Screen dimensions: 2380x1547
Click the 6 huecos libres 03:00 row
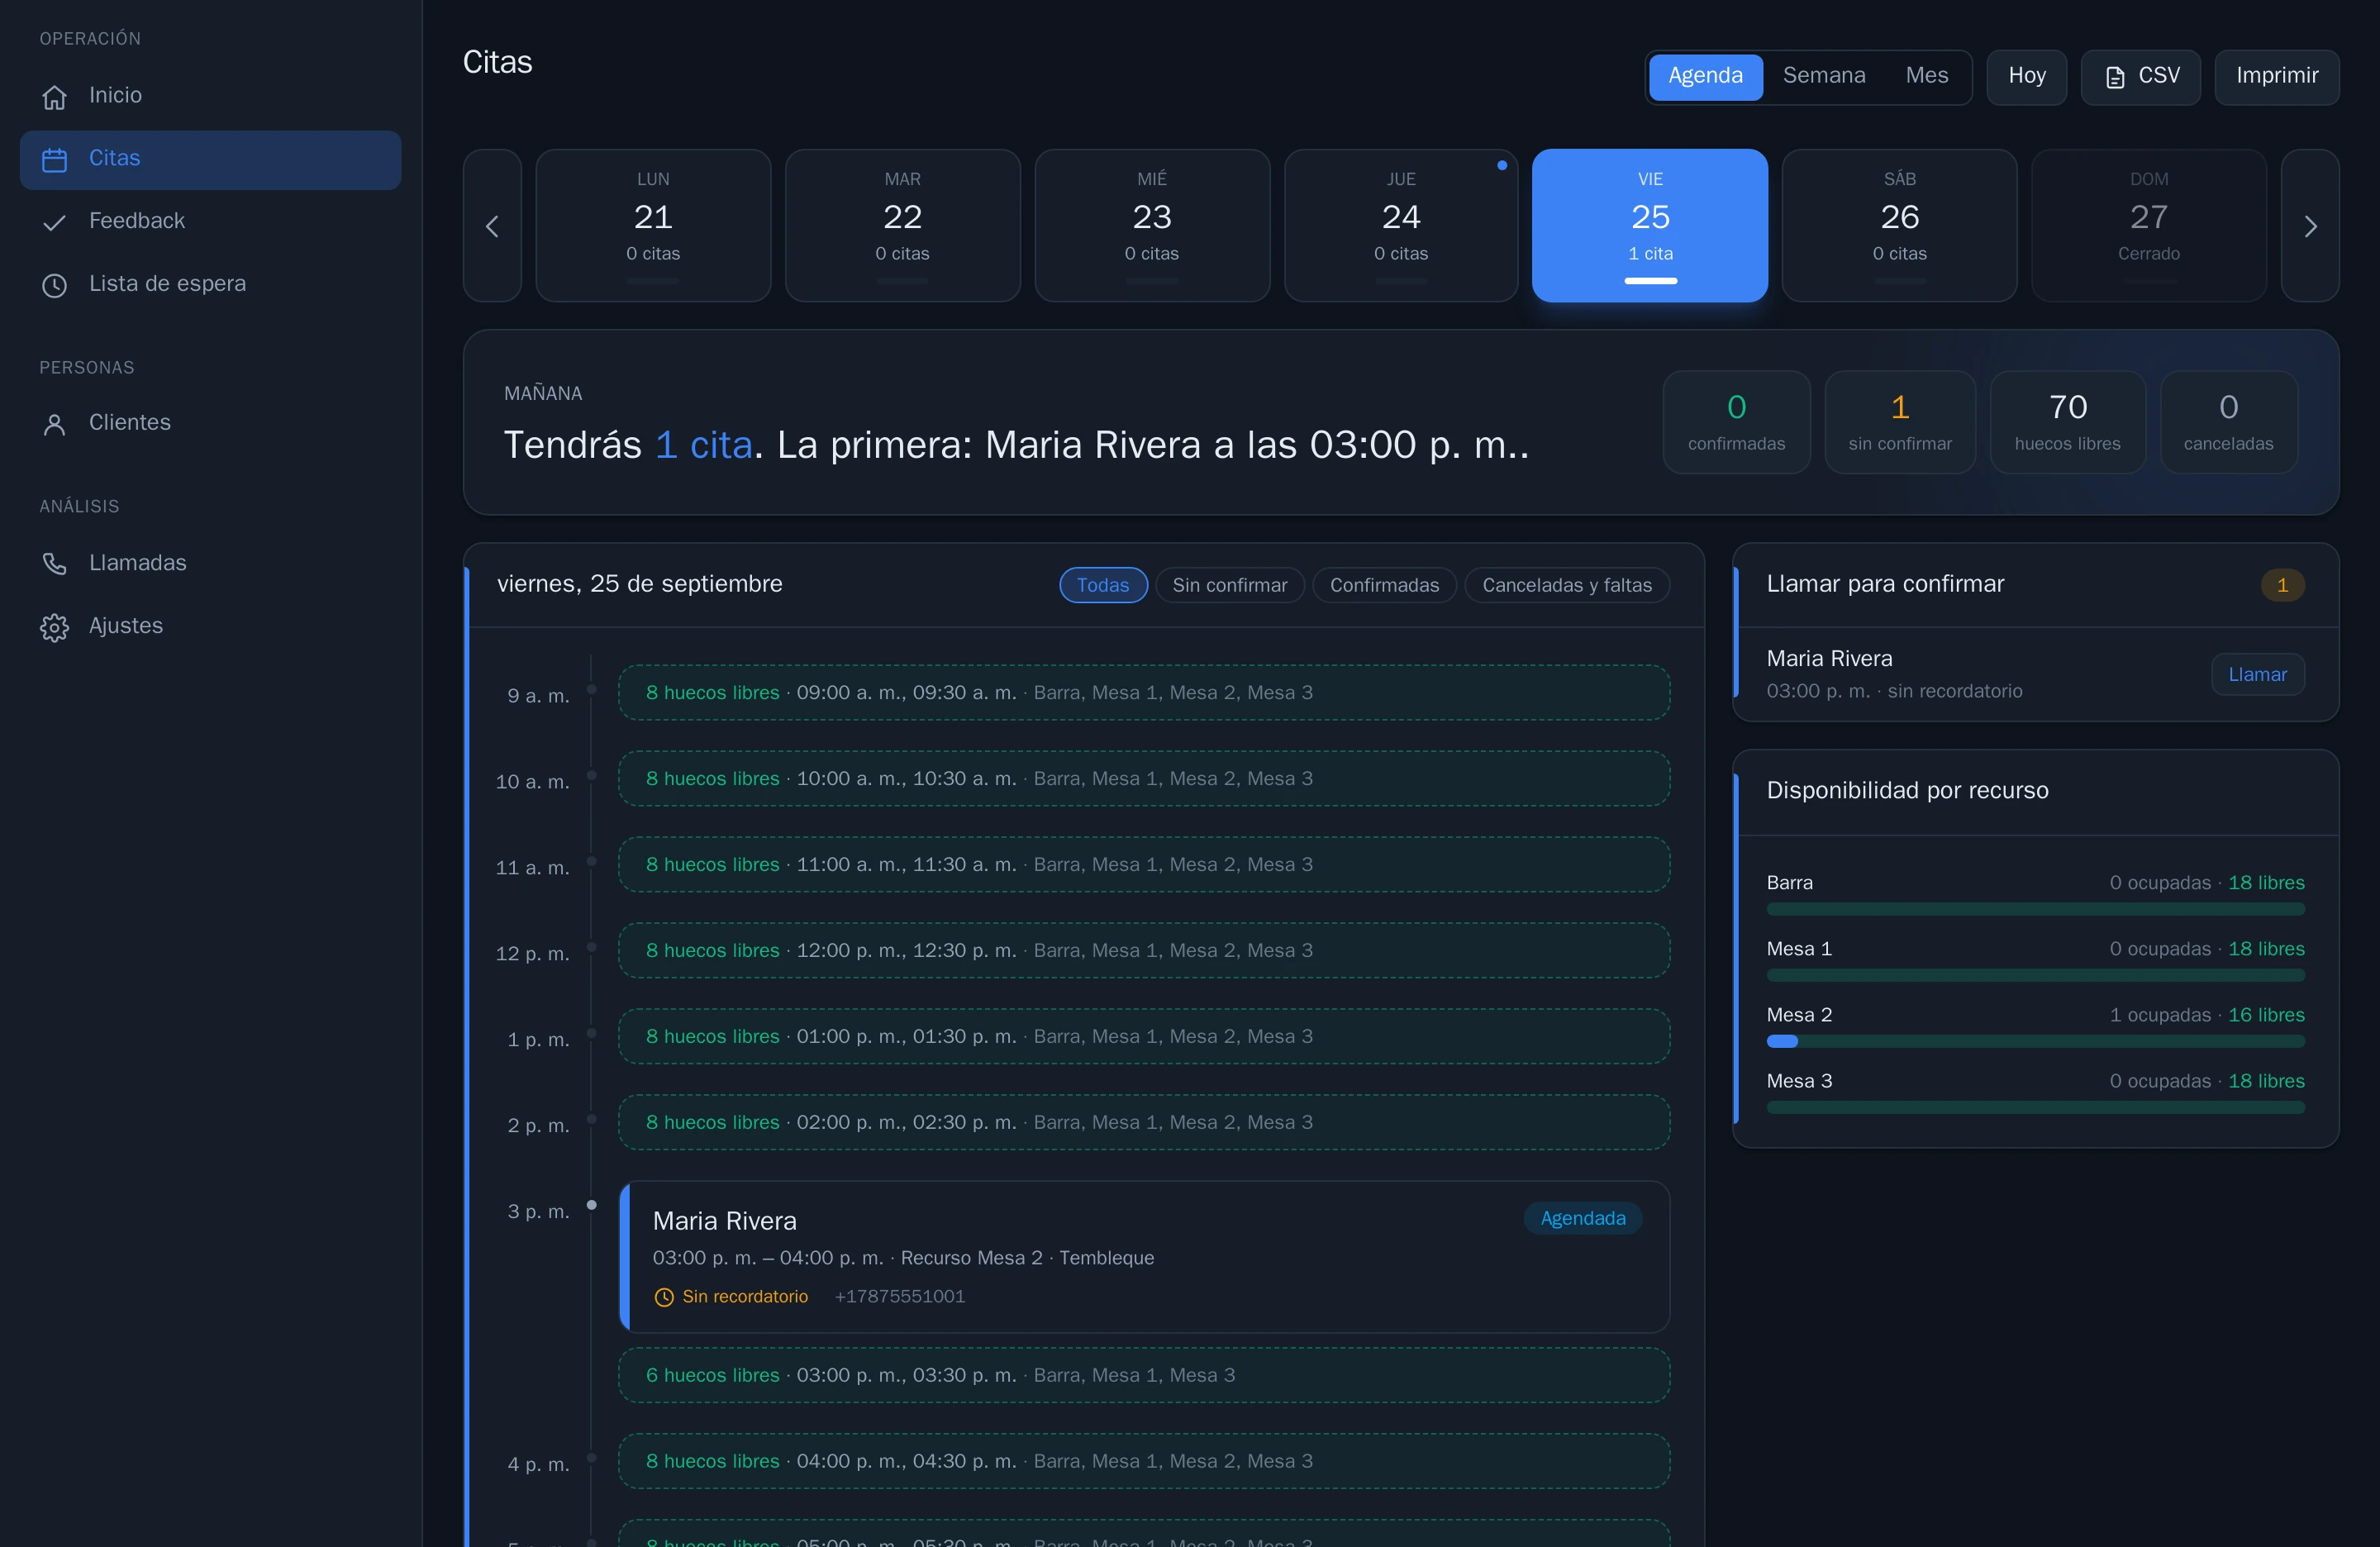coord(1144,1376)
